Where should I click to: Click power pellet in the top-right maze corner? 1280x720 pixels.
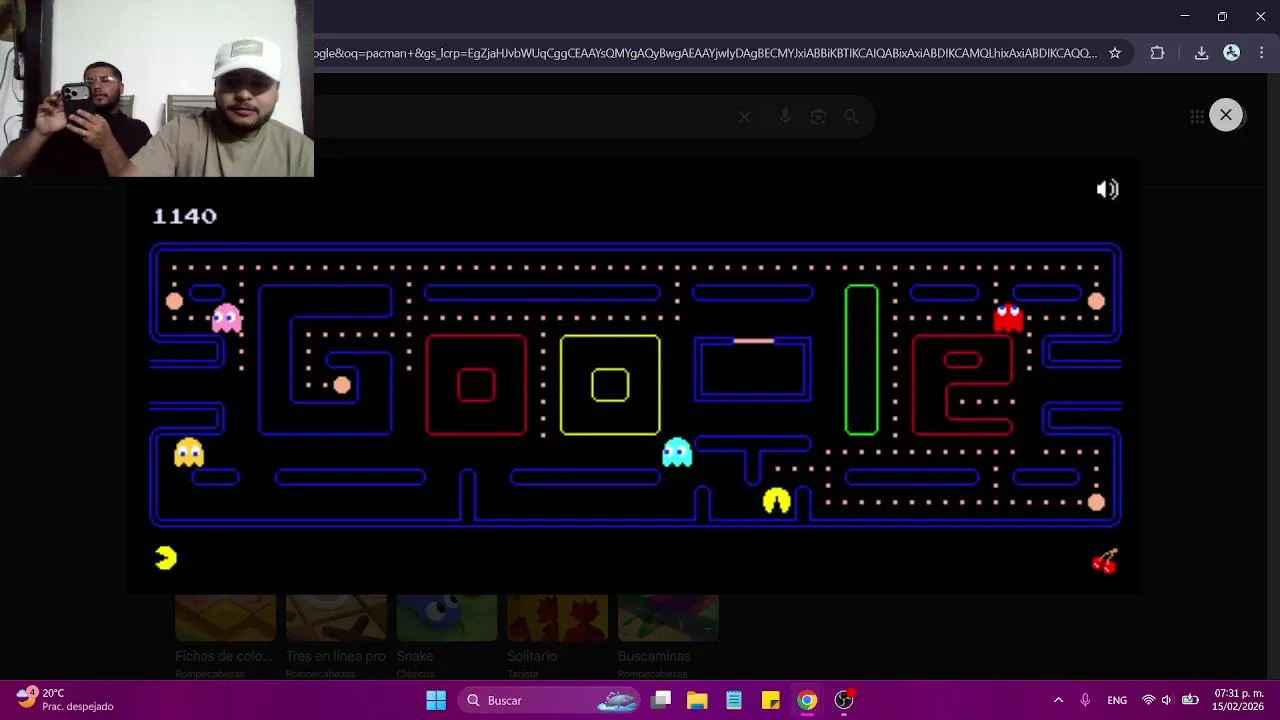pyautogui.click(x=1096, y=301)
